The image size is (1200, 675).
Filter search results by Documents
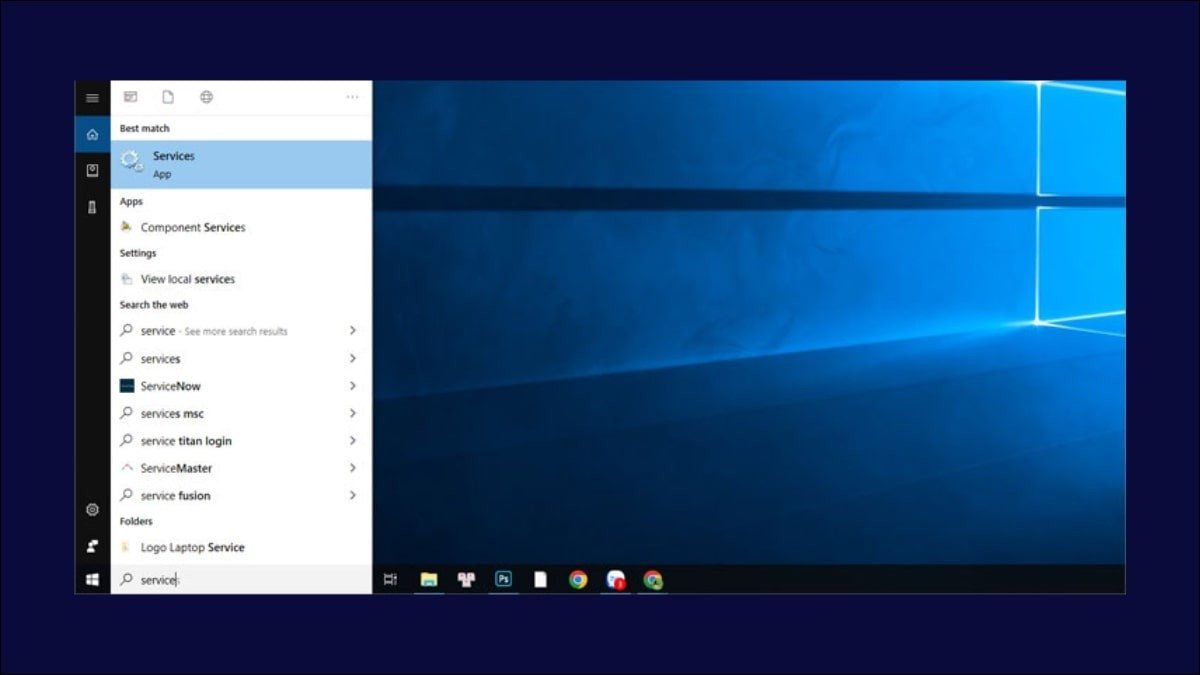coord(168,97)
